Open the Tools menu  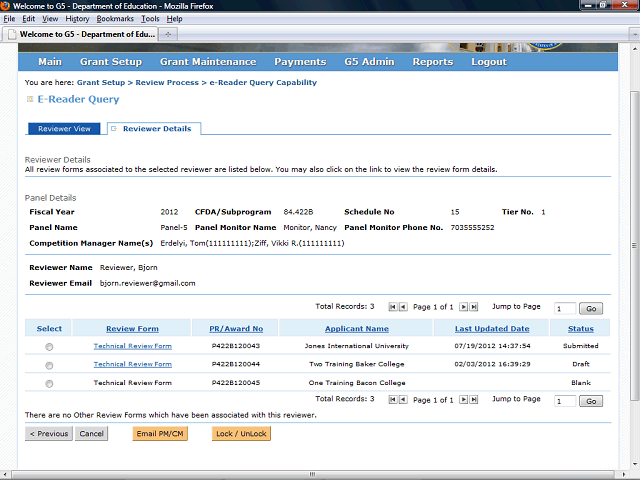point(150,19)
